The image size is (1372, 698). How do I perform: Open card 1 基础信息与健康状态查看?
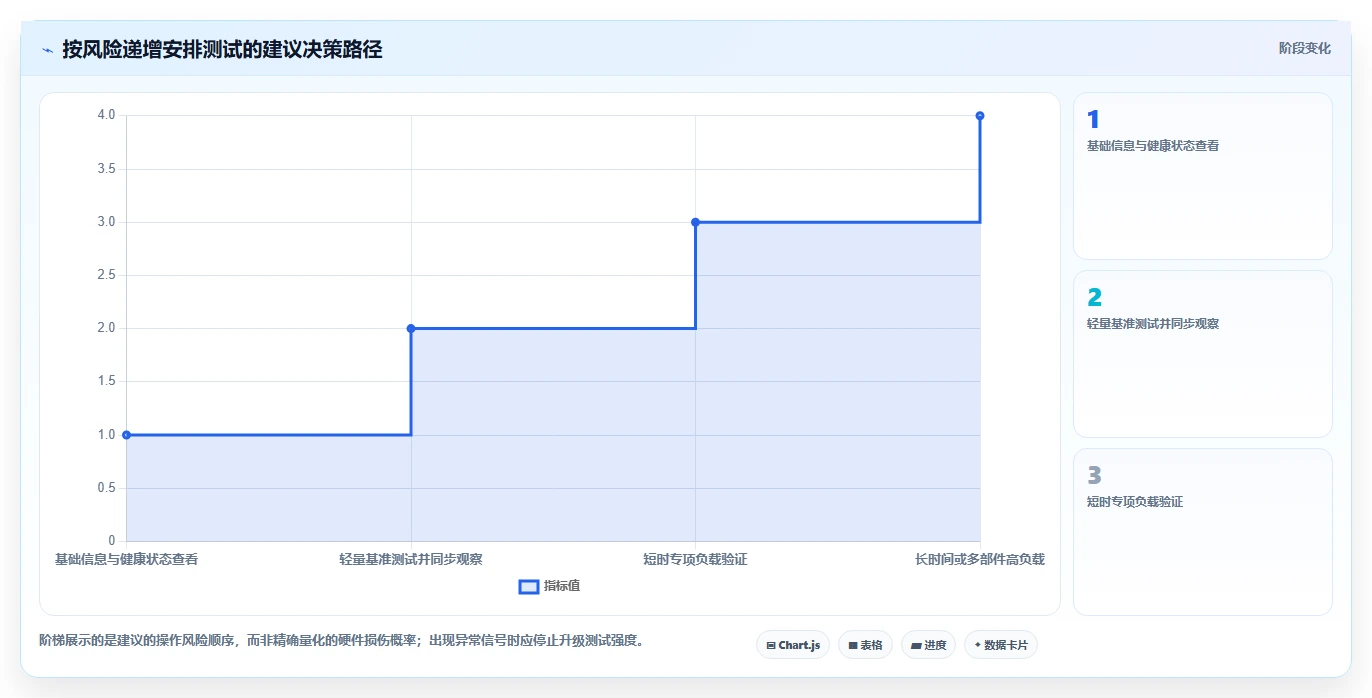coord(1203,176)
